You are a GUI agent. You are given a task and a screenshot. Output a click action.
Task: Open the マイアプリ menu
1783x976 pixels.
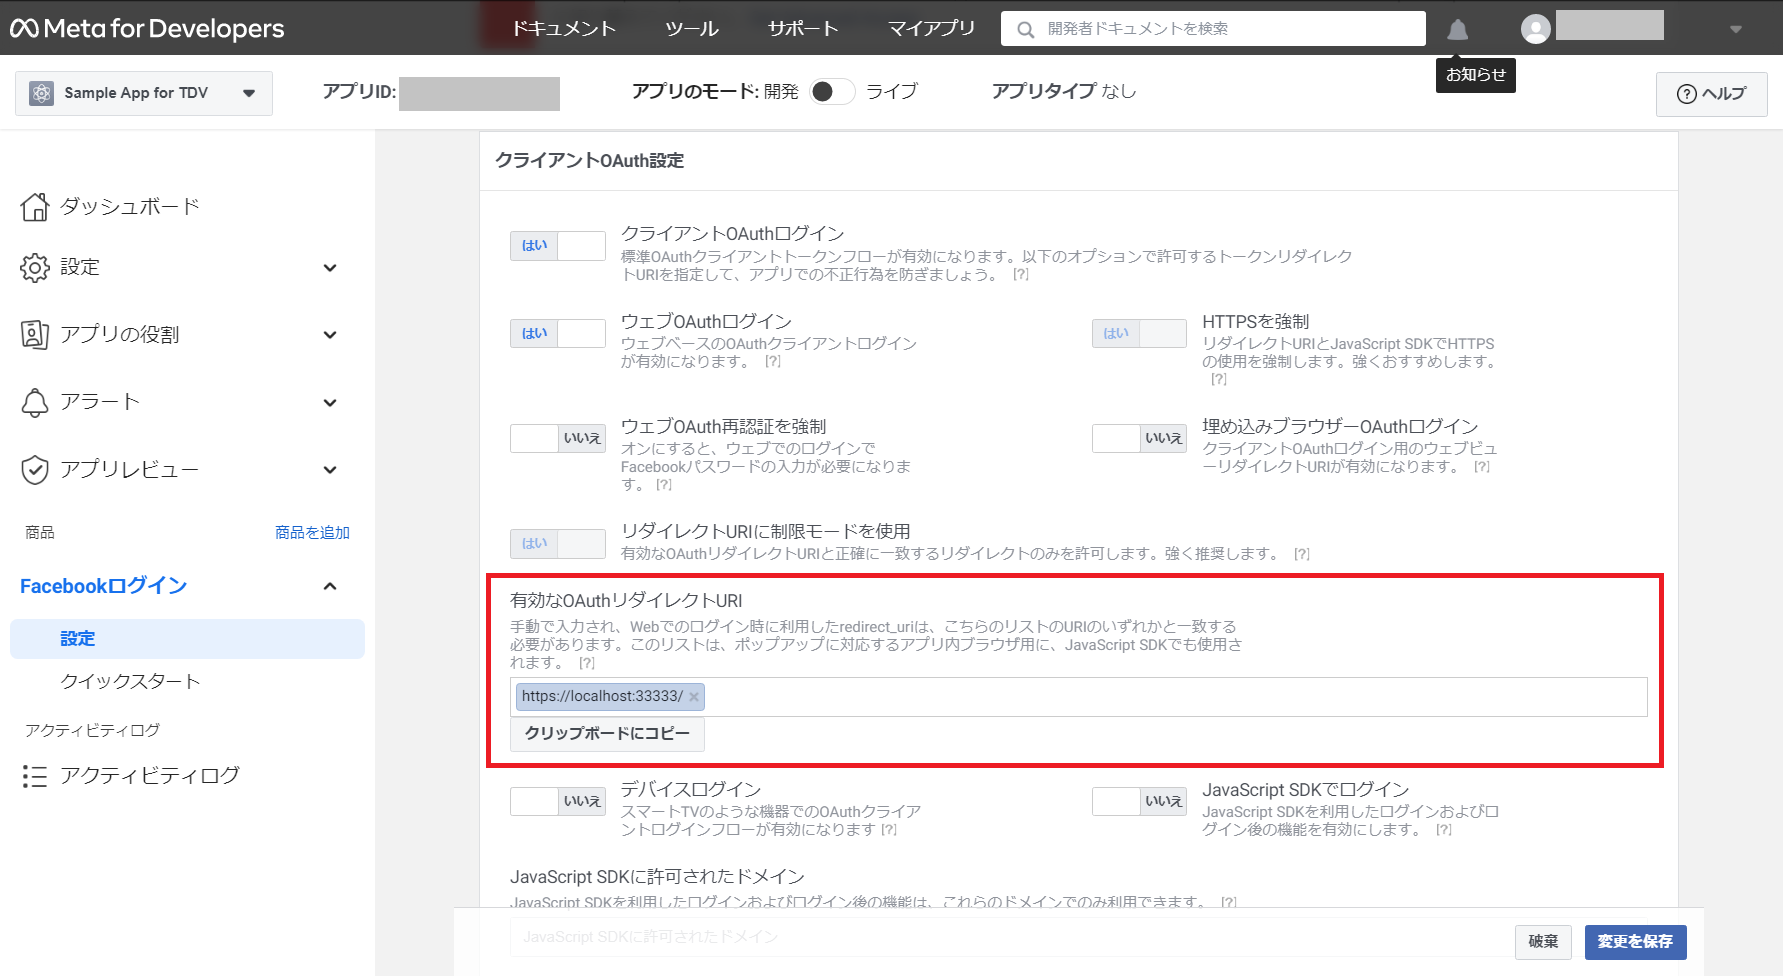click(931, 29)
